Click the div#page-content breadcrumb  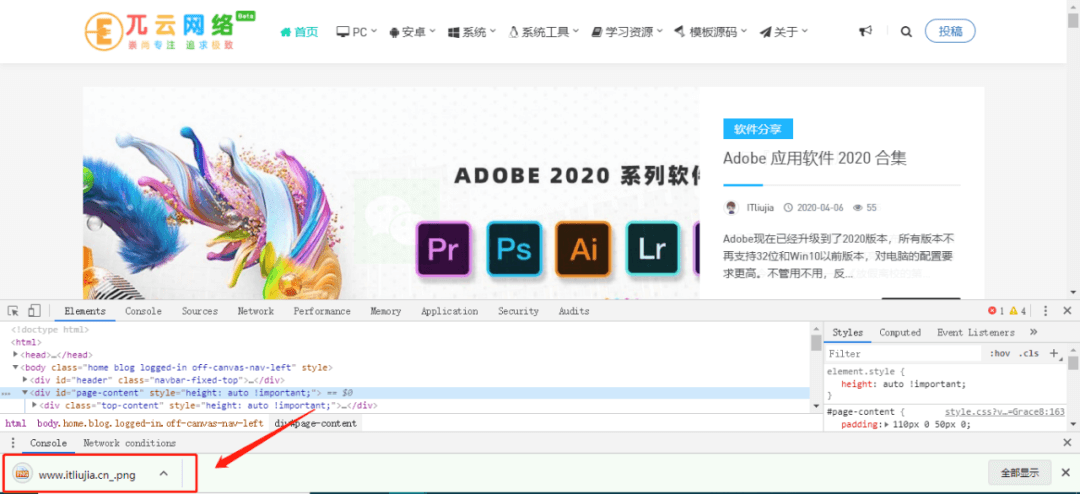[315, 423]
